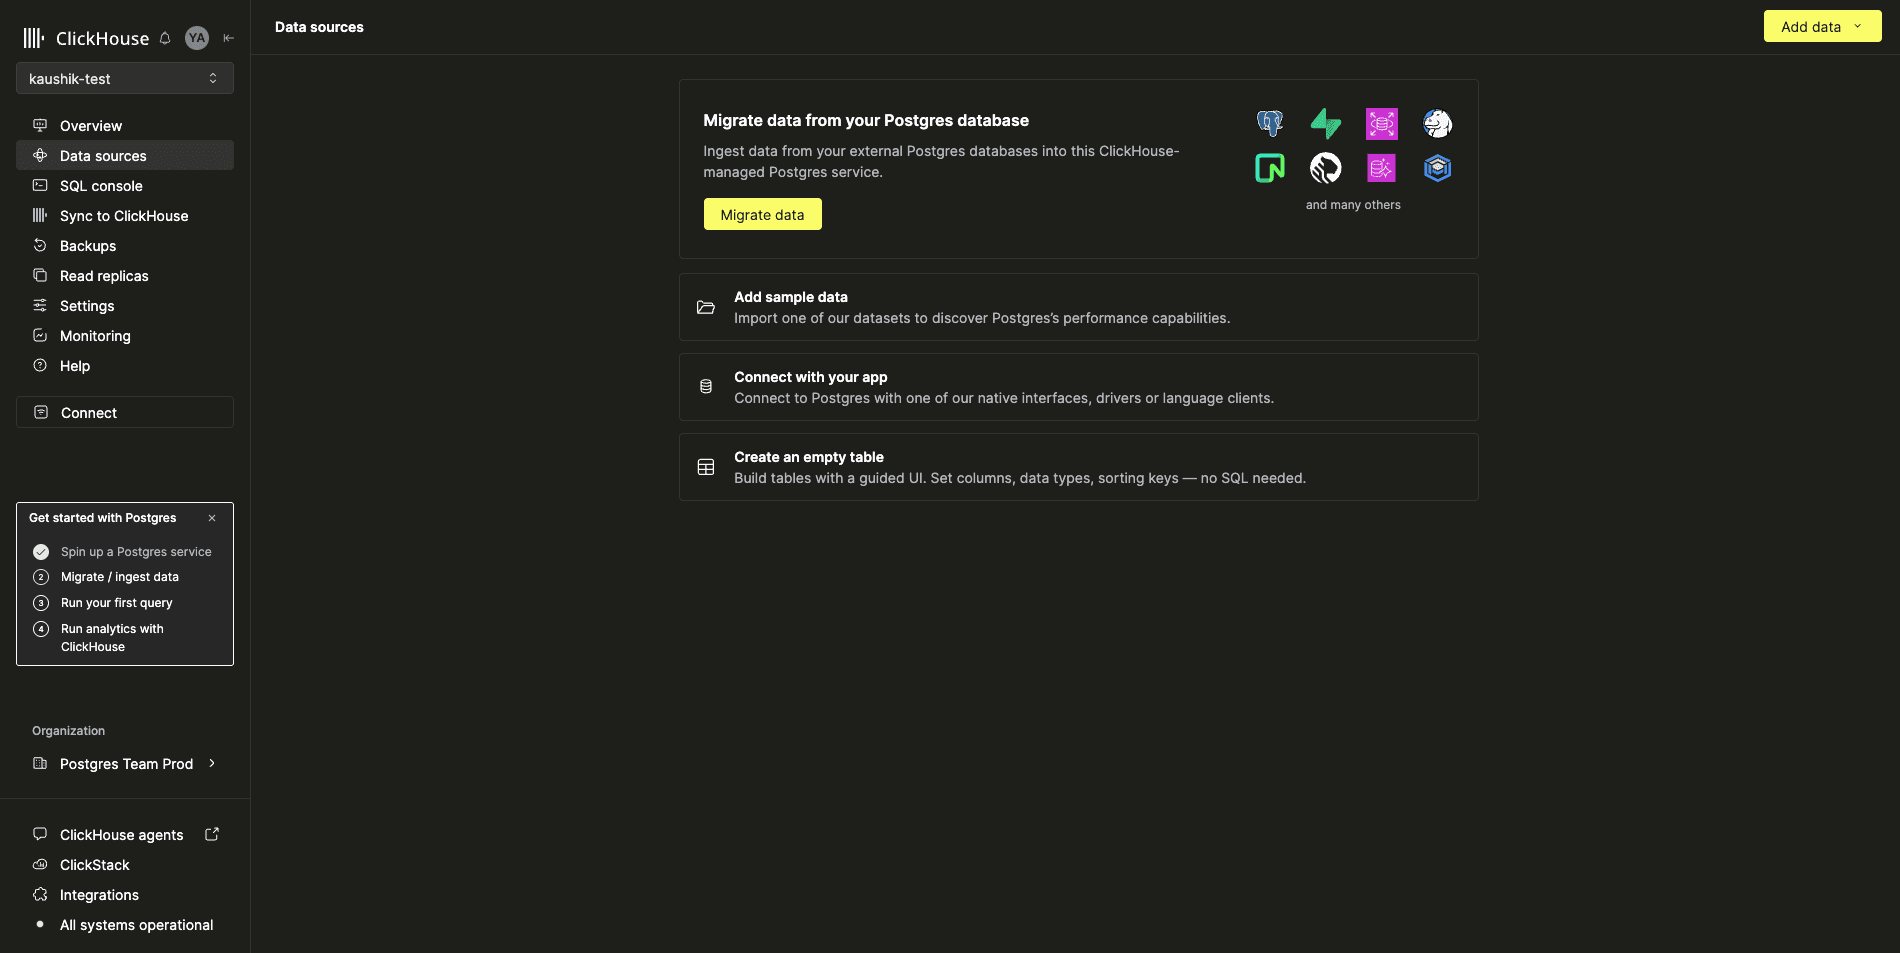Open the SQL console page
This screenshot has width=1900, height=953.
tap(125, 186)
